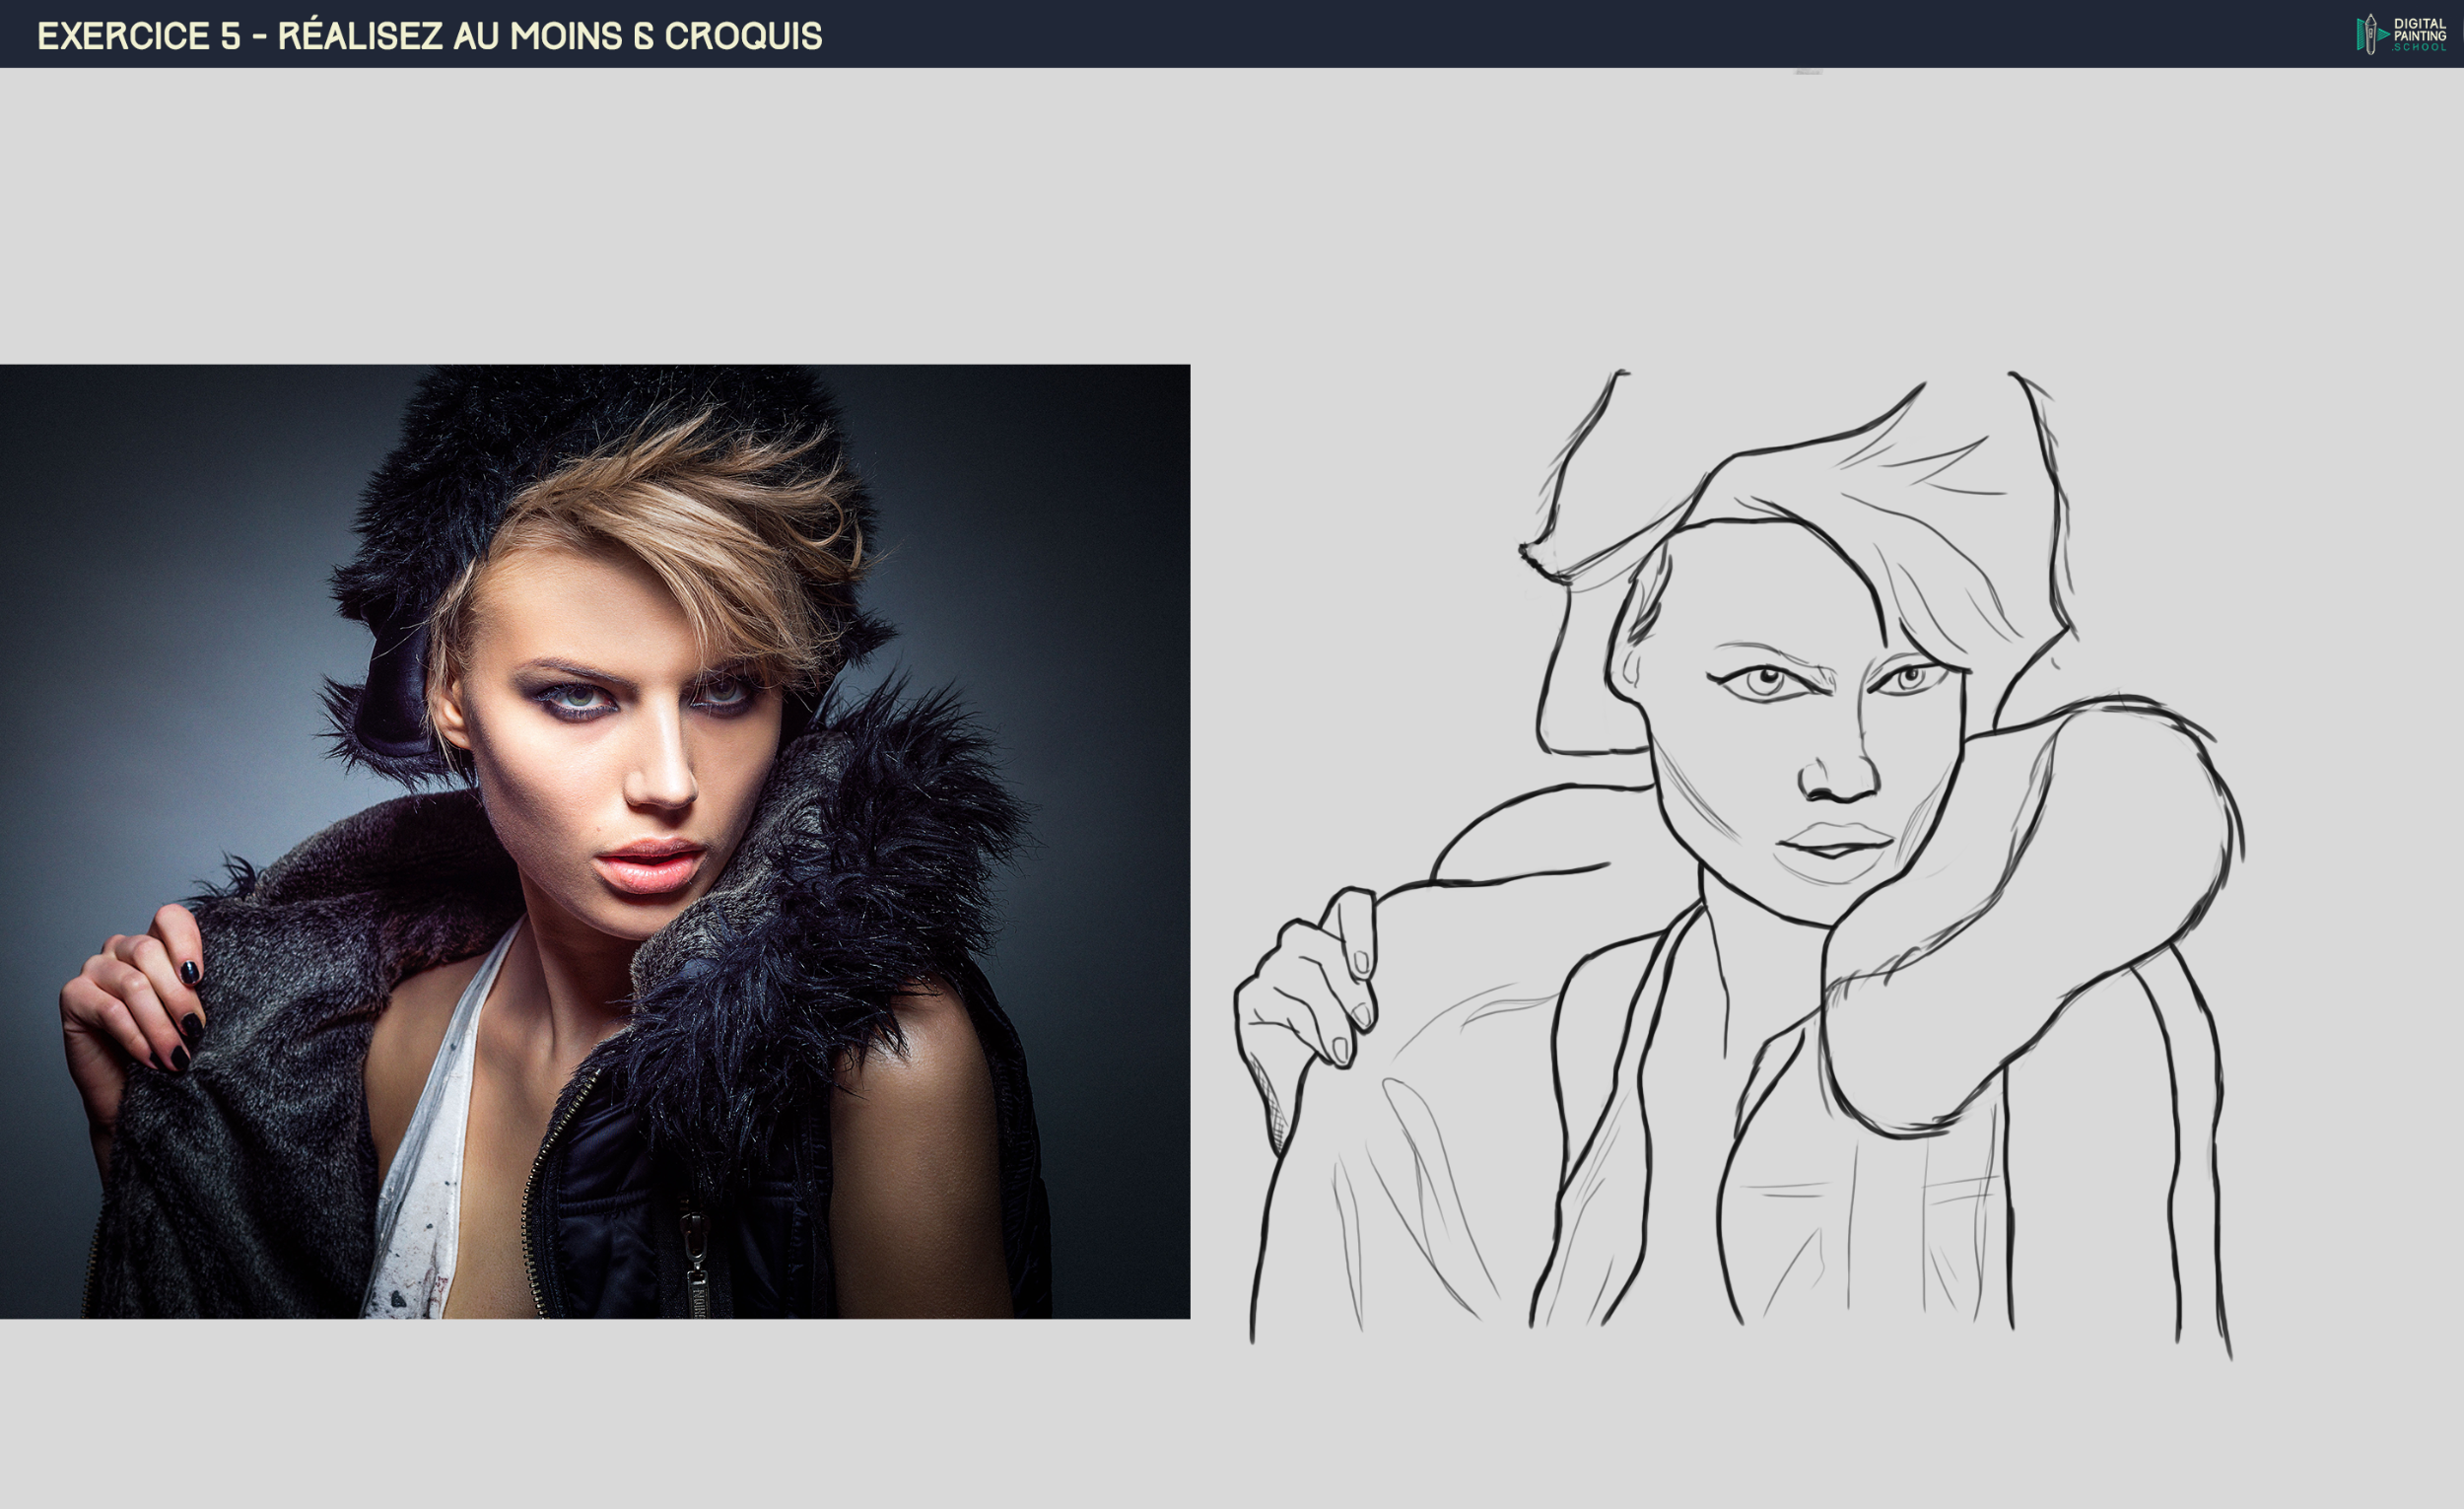This screenshot has width=2464, height=1509.
Task: Click the 'Exercice 5' title text
Action: click(139, 36)
